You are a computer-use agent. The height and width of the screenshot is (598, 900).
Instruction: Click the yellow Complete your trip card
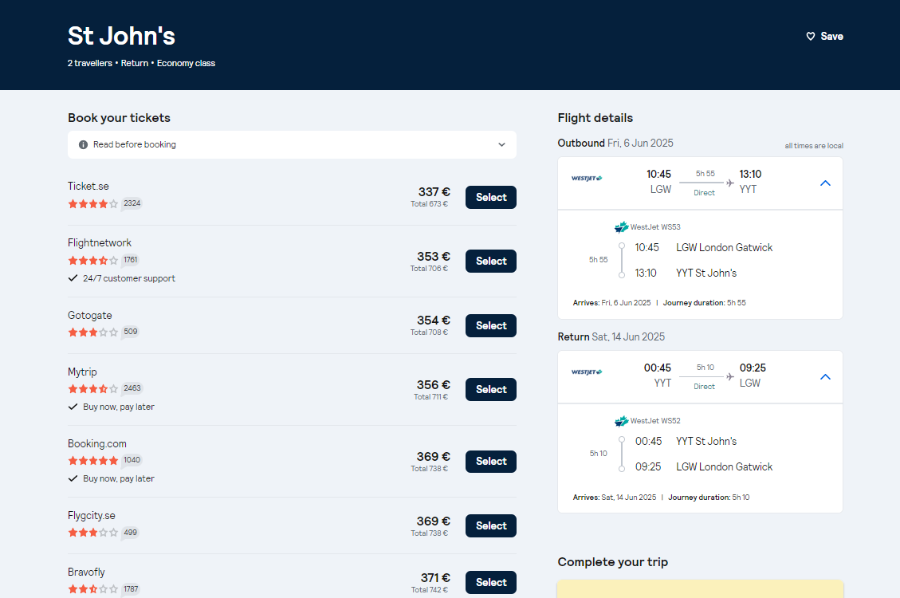[700, 589]
